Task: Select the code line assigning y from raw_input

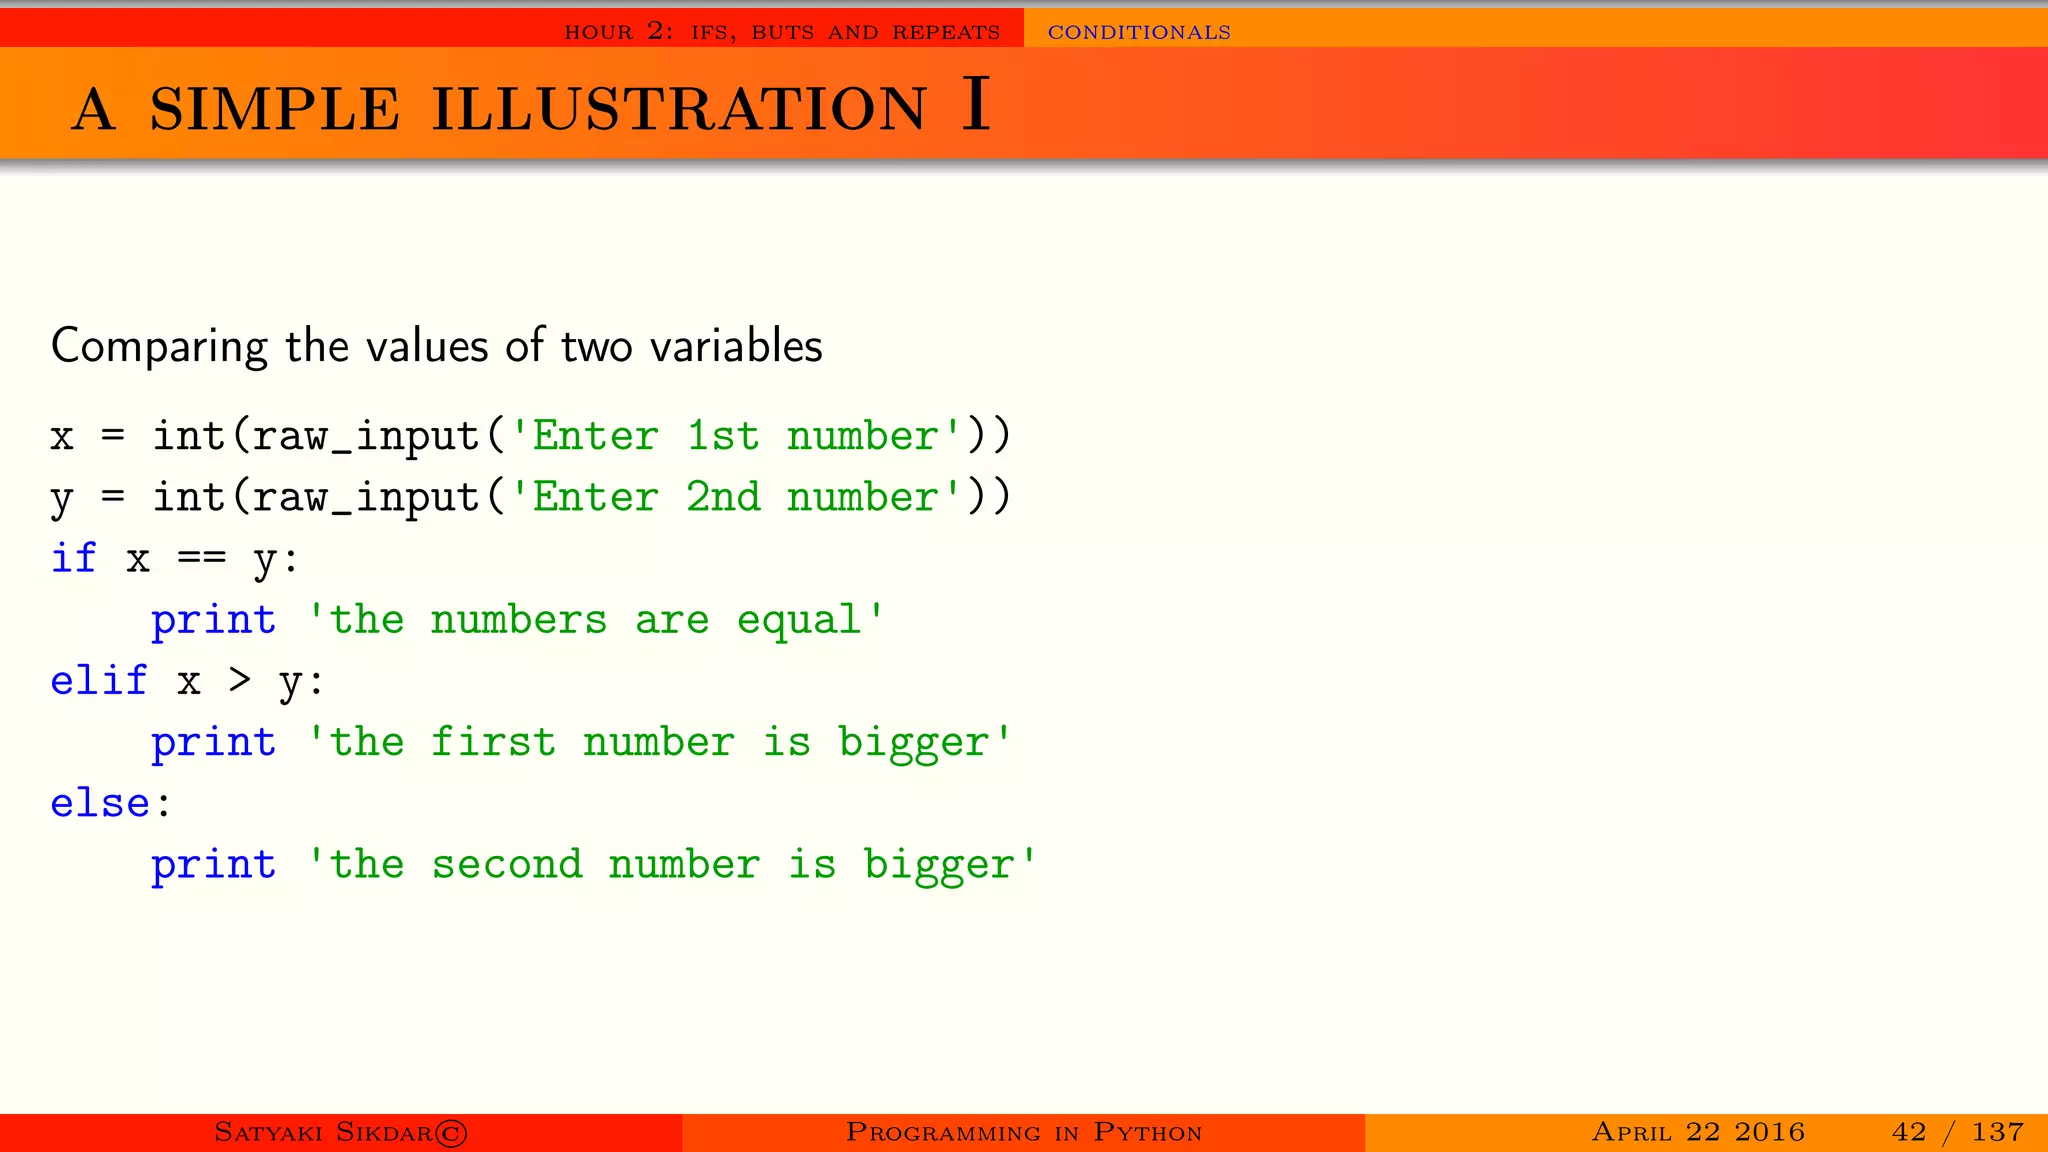Action: click(x=531, y=498)
